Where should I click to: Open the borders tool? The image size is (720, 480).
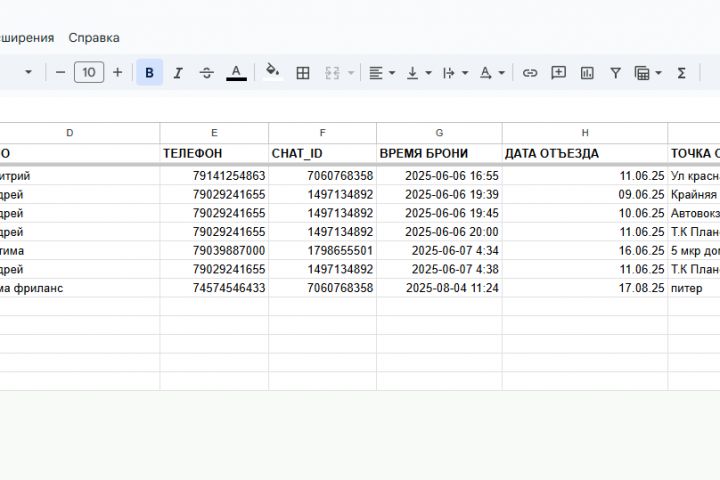click(x=303, y=73)
